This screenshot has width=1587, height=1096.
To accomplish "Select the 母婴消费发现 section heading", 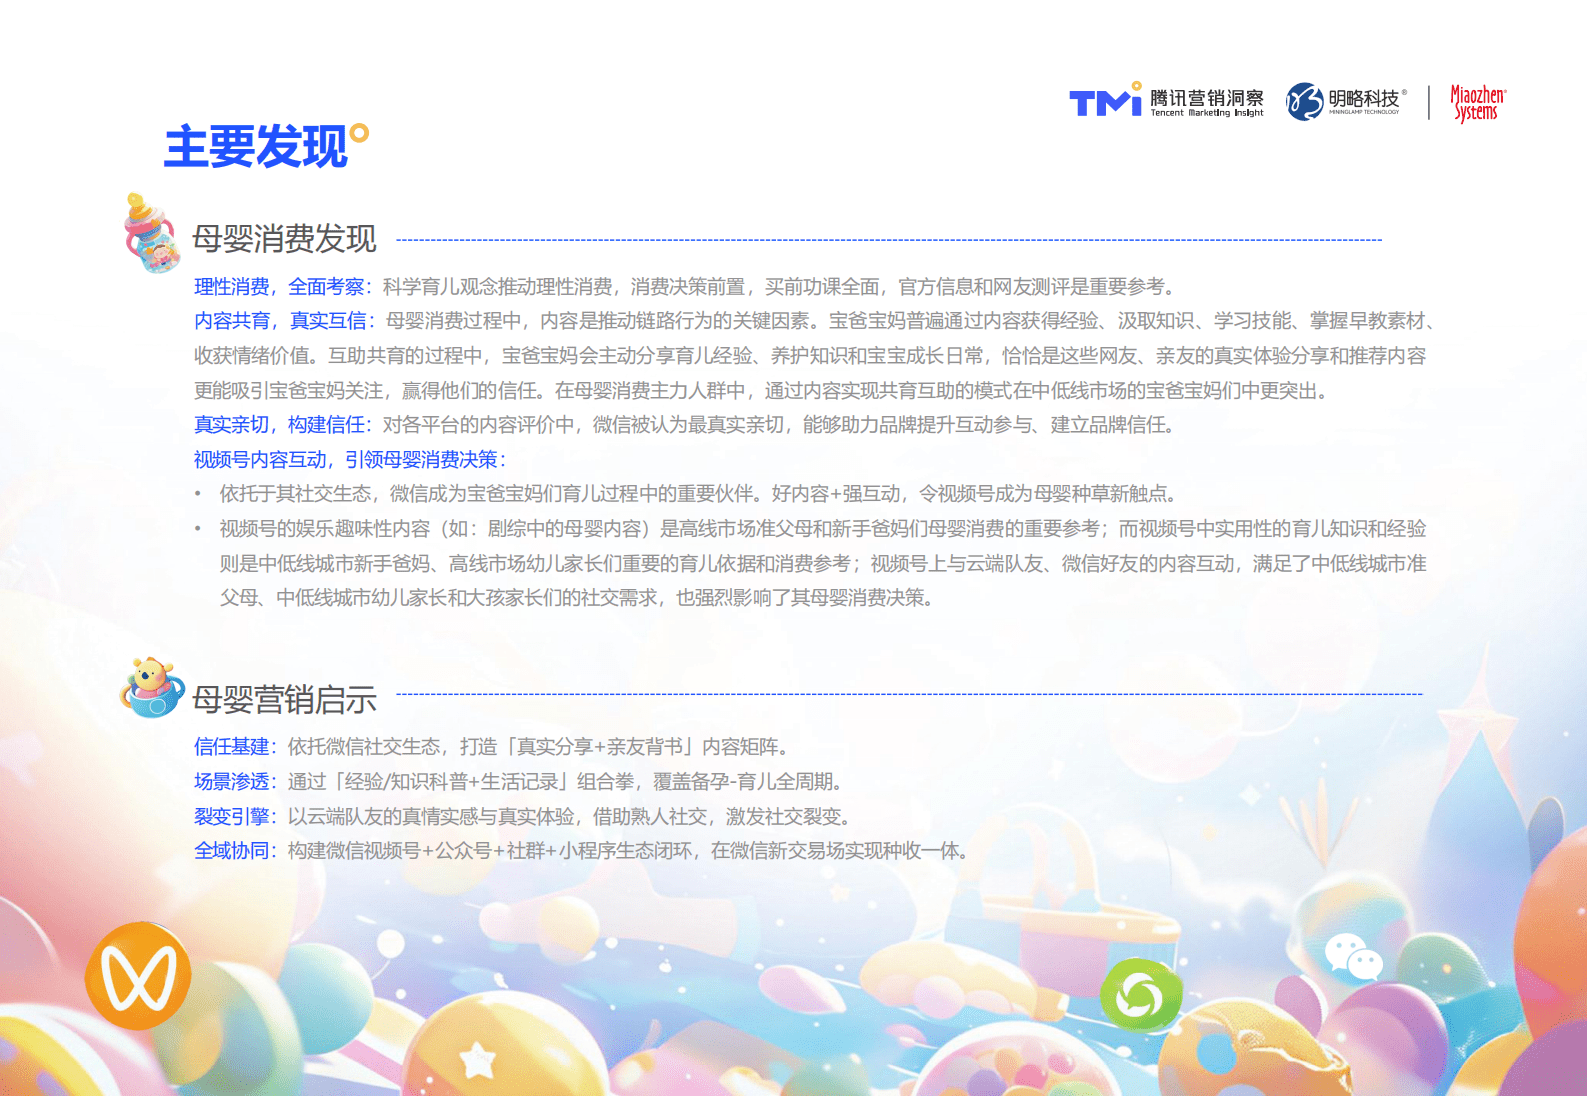I will point(284,239).
